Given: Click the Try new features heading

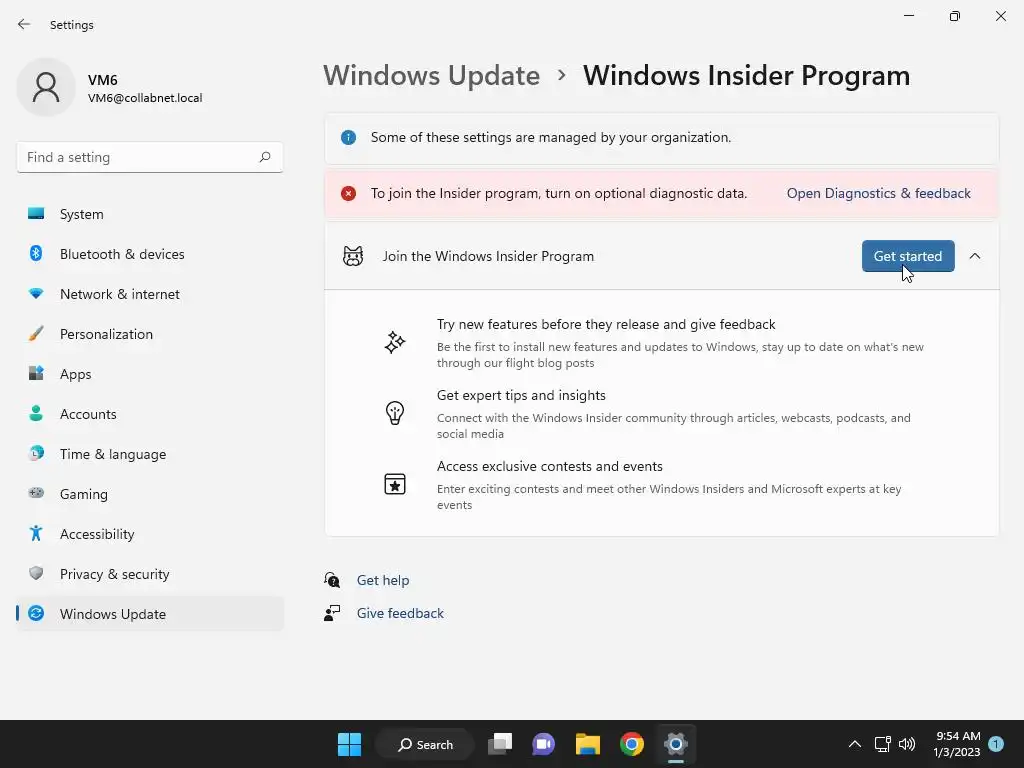Looking at the screenshot, I should pyautogui.click(x=606, y=325).
